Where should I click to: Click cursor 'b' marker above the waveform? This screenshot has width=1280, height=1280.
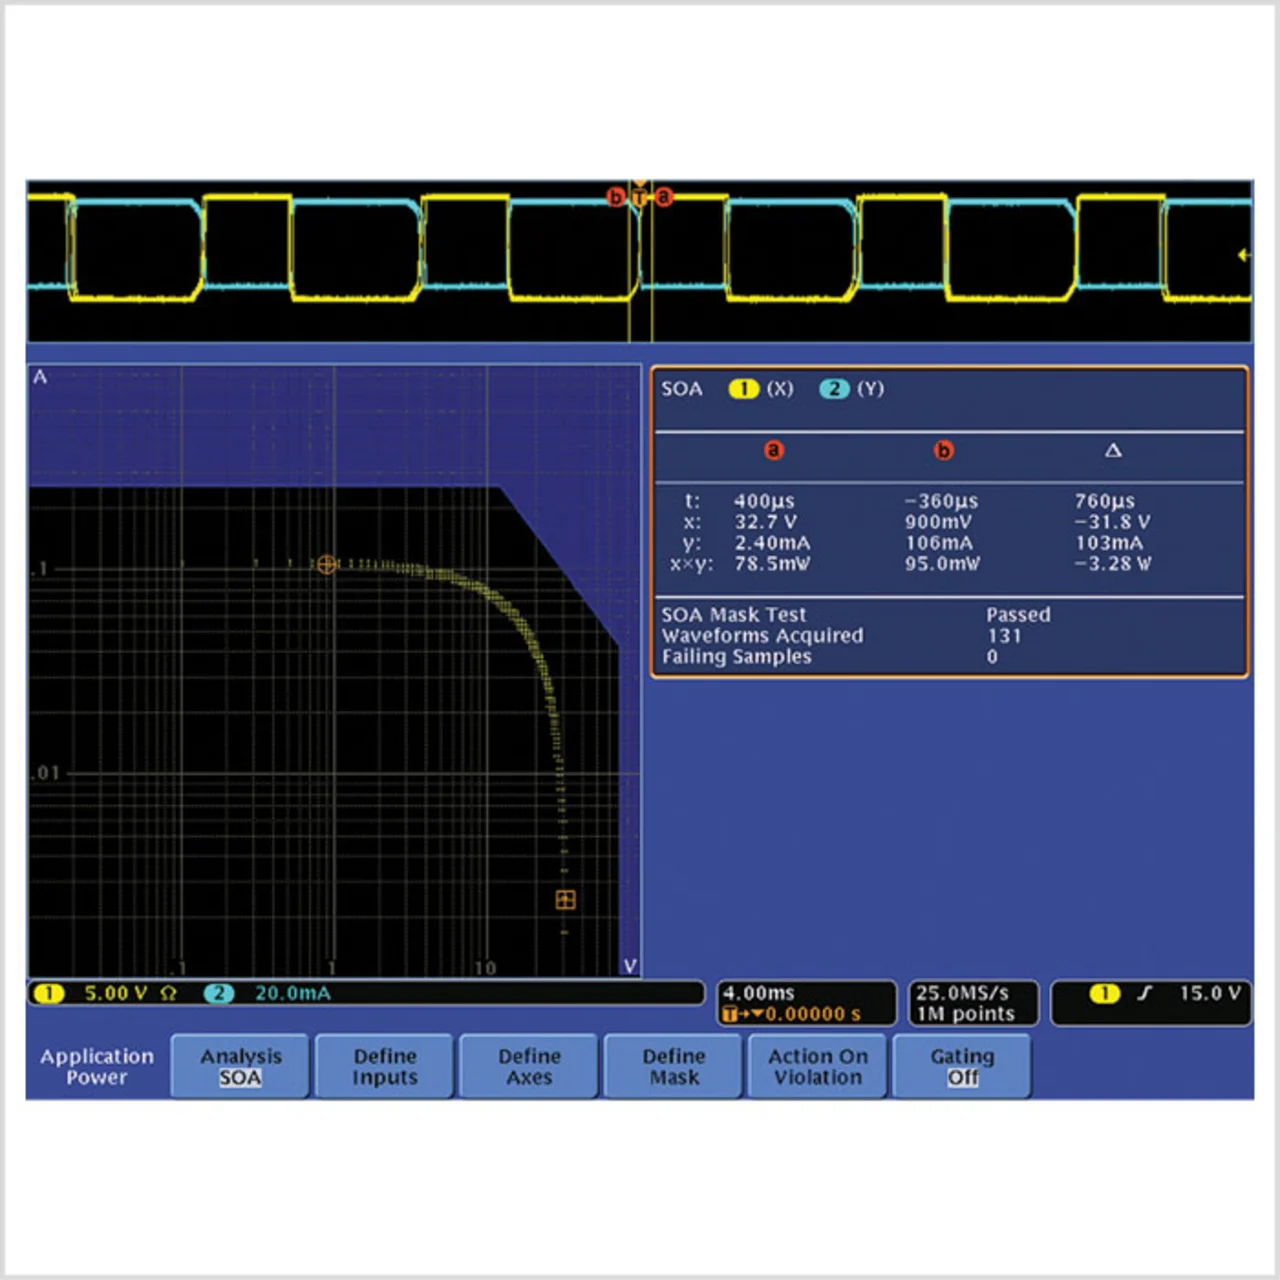[x=616, y=197]
